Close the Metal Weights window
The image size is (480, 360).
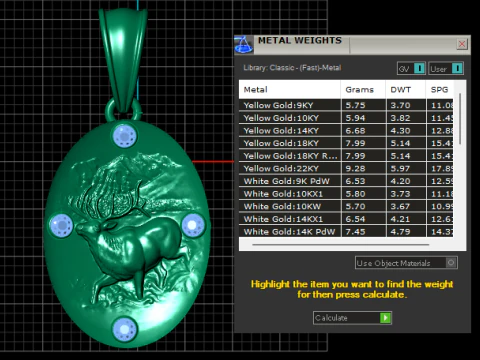[x=462, y=44]
